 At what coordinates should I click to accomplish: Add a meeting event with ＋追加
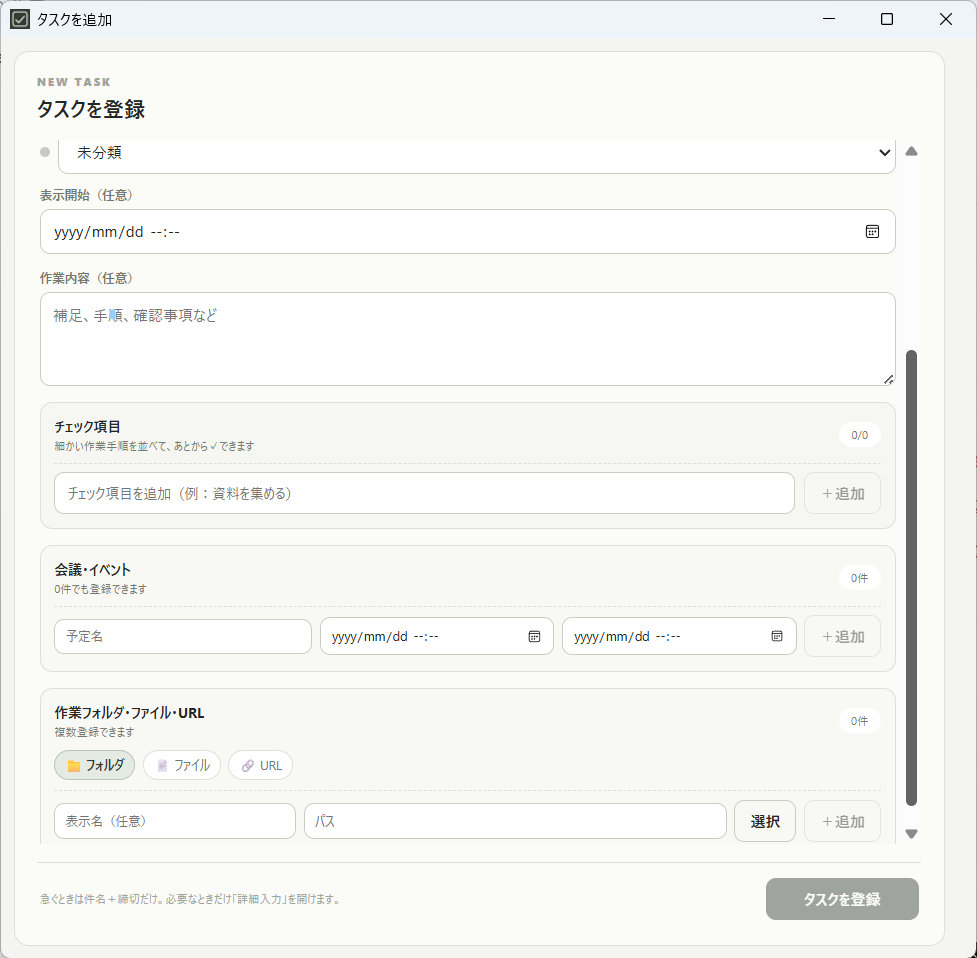pos(842,637)
